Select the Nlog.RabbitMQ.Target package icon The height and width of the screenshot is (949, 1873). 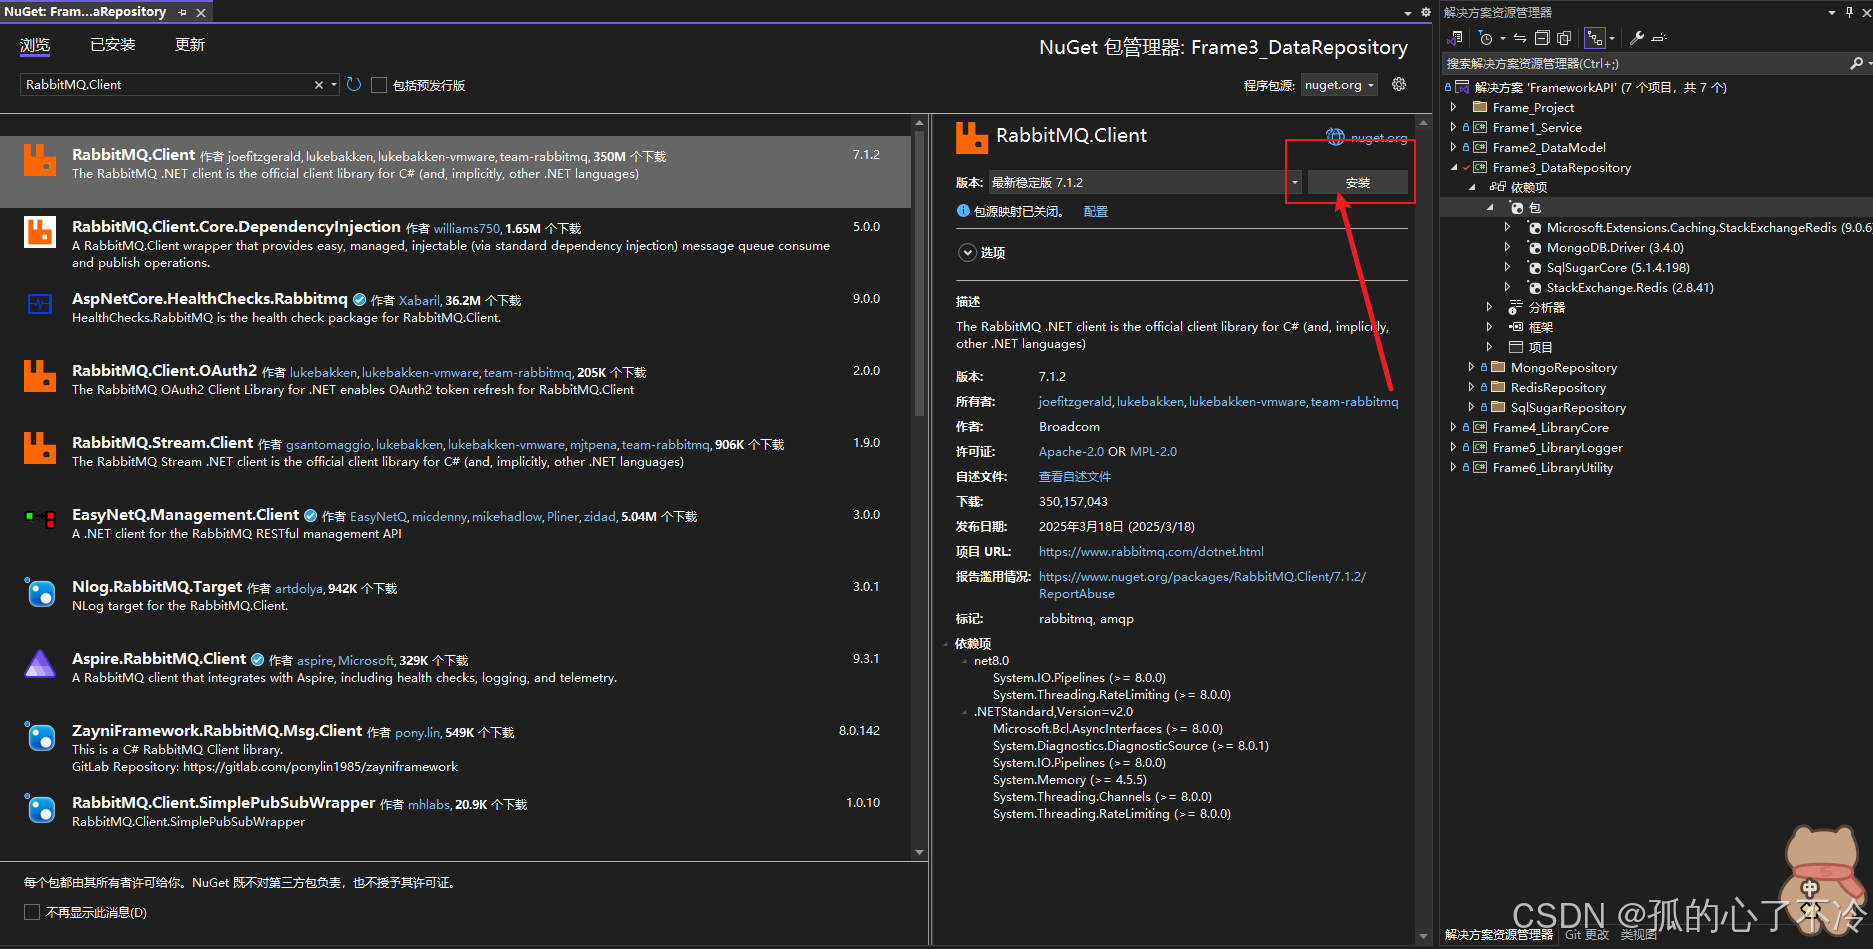[x=40, y=592]
